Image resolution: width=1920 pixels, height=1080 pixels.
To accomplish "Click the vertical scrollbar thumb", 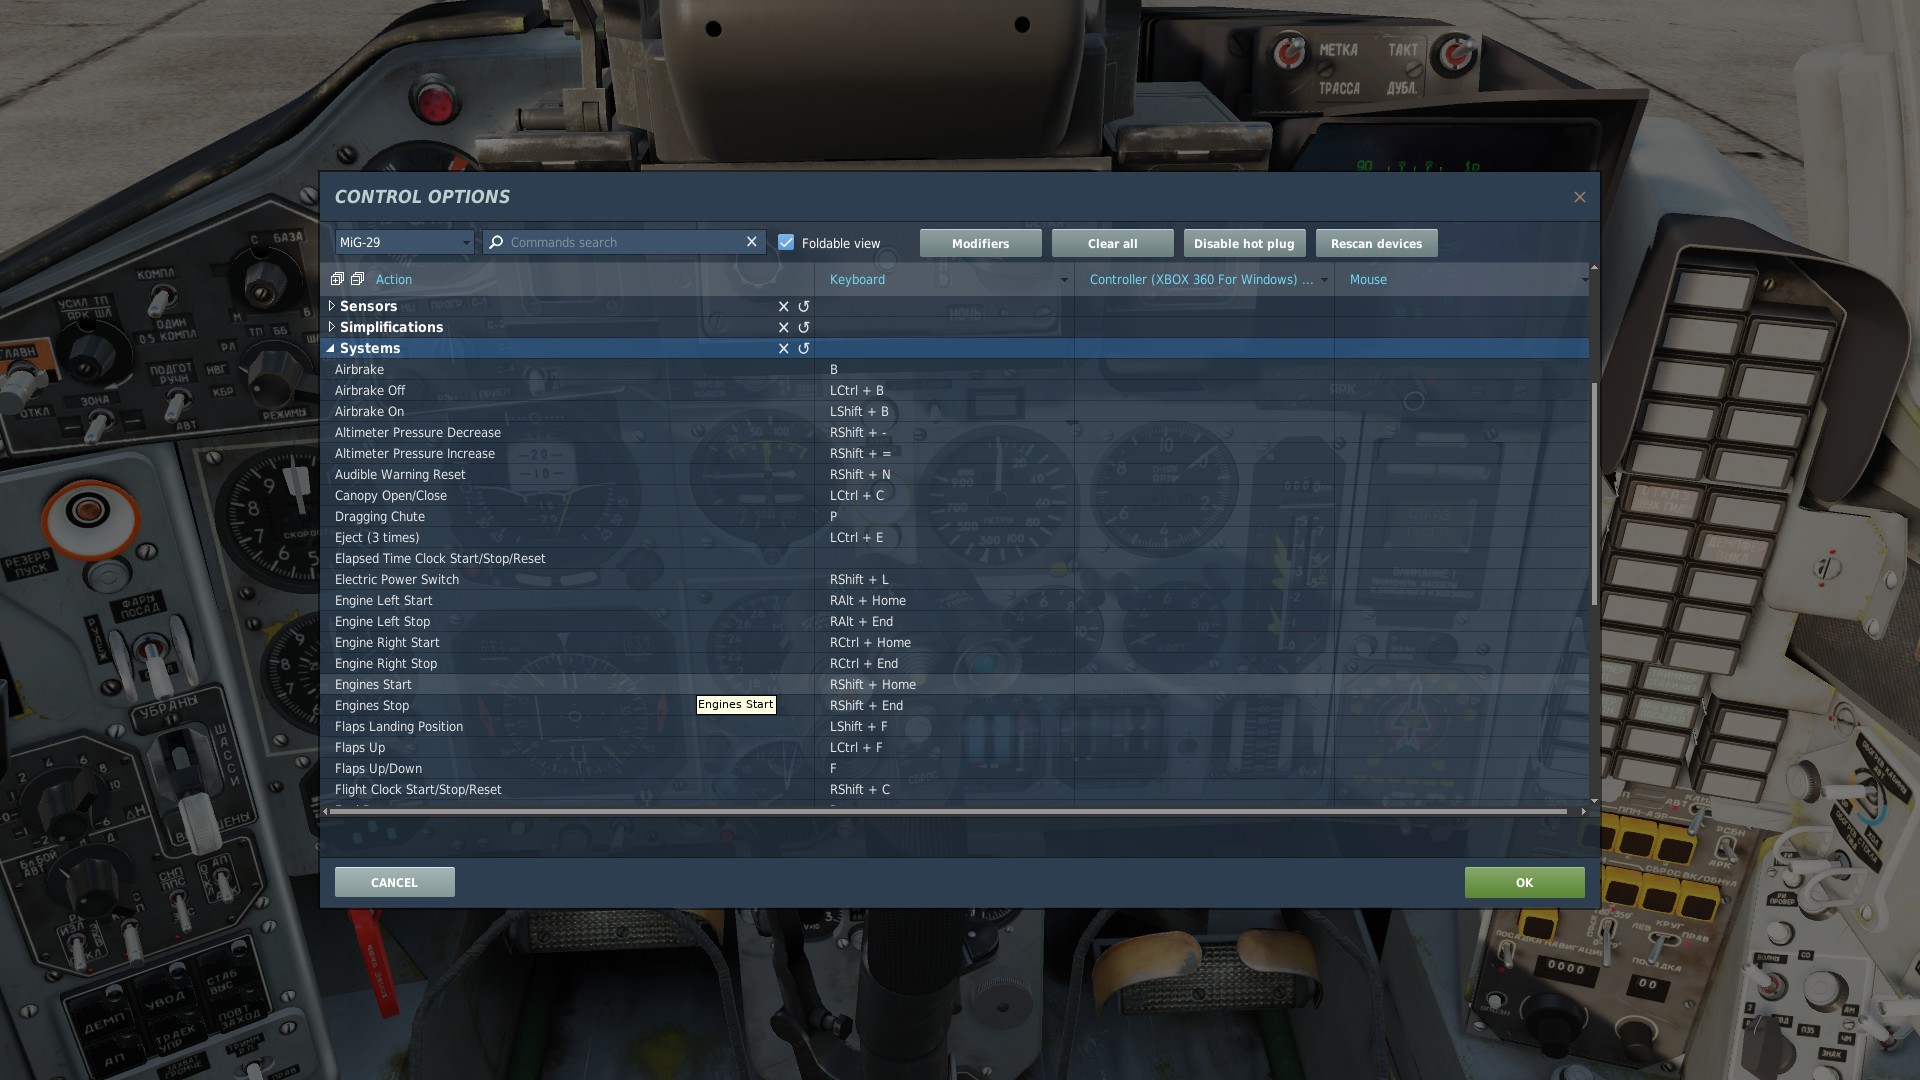I will click(x=1594, y=494).
